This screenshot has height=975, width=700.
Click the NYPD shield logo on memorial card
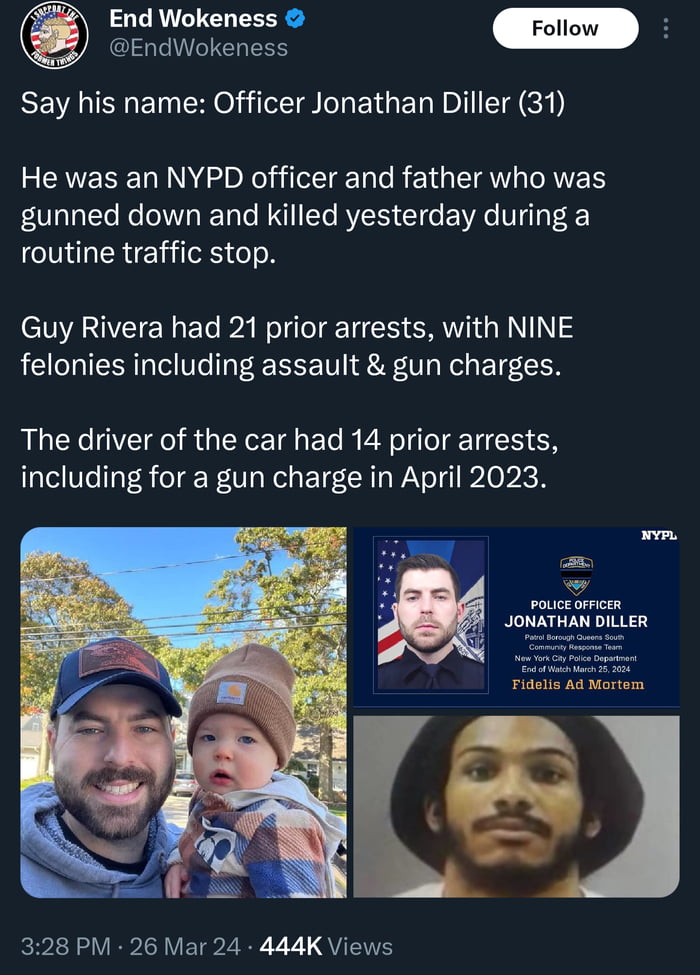[x=576, y=576]
